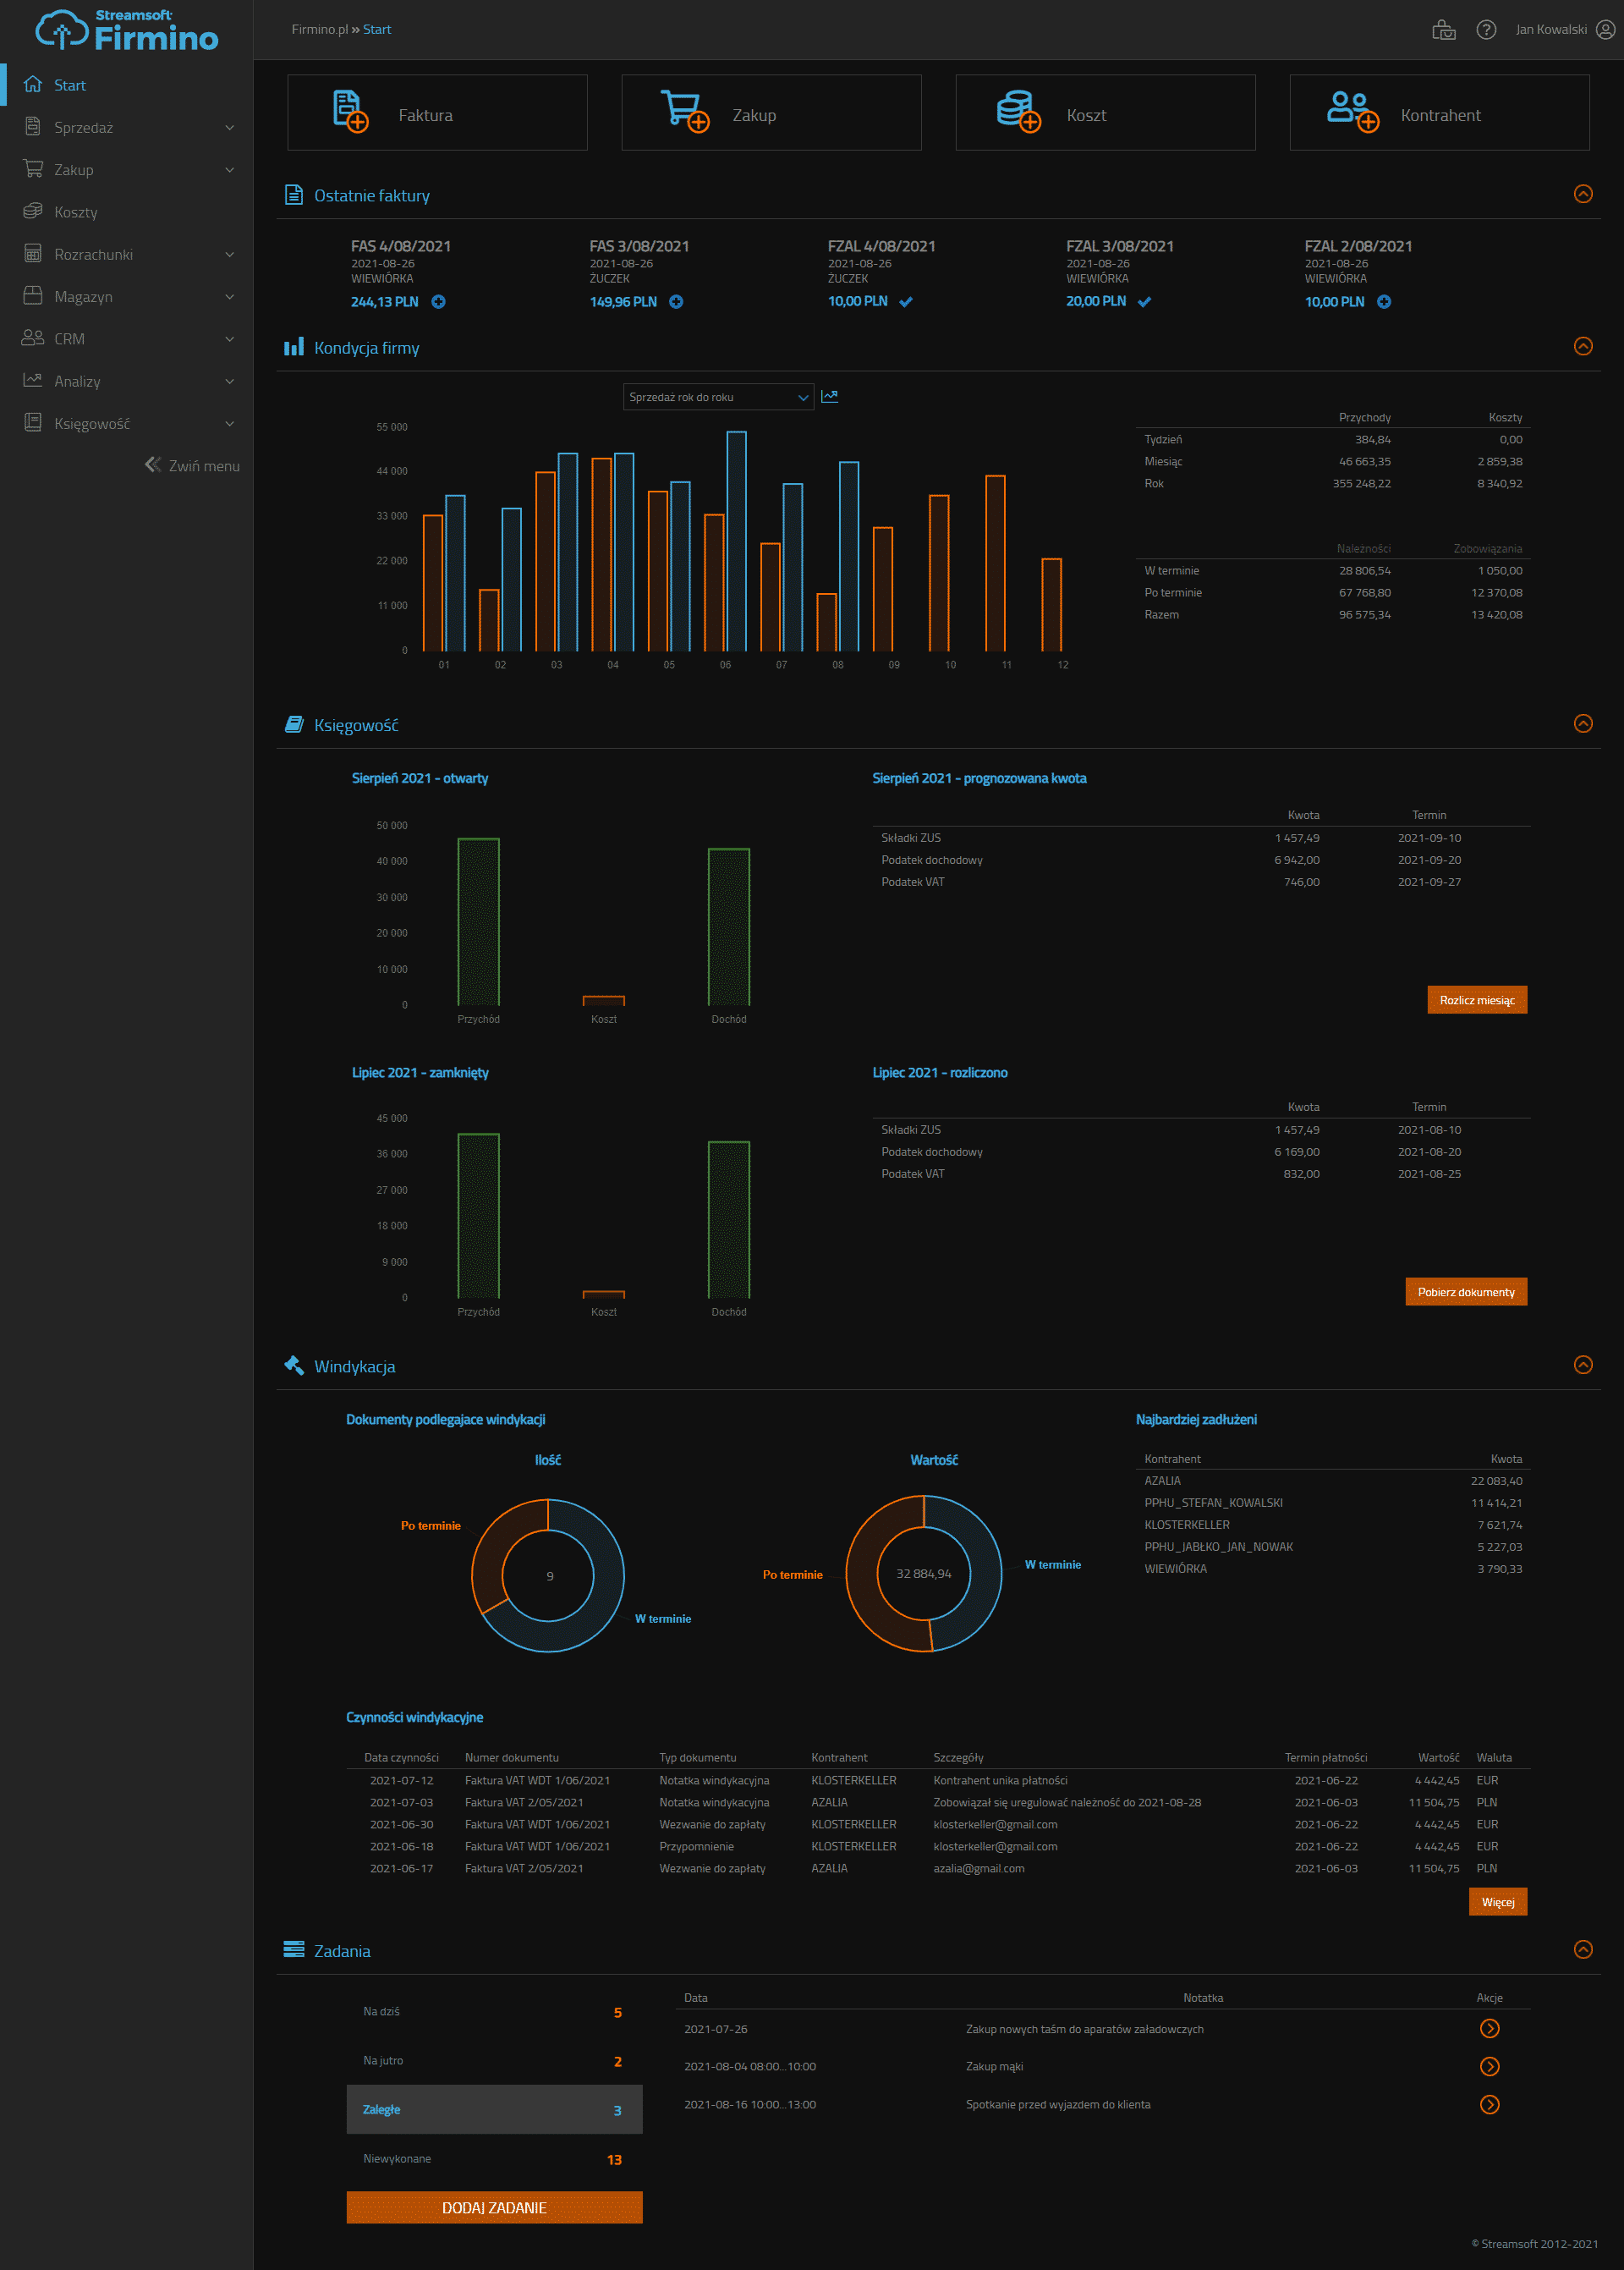Click the Księgowość book section icon

[293, 724]
